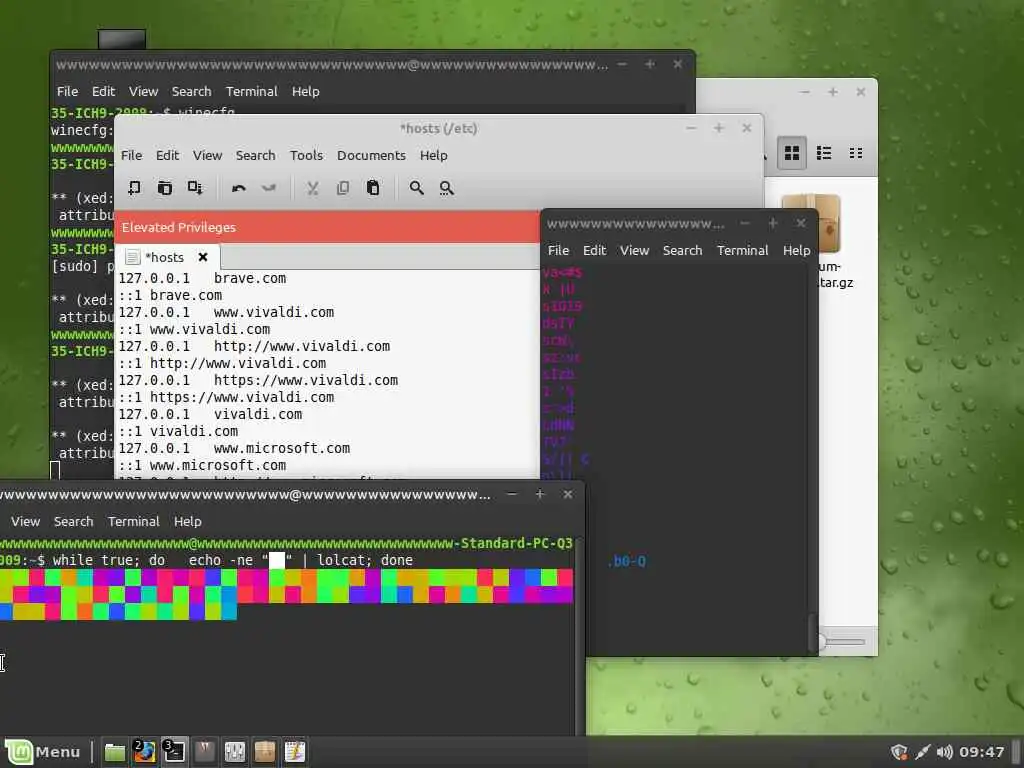Screen dimensions: 1024x768
Task: Adjust the file manager zoom slider
Action: [844, 642]
